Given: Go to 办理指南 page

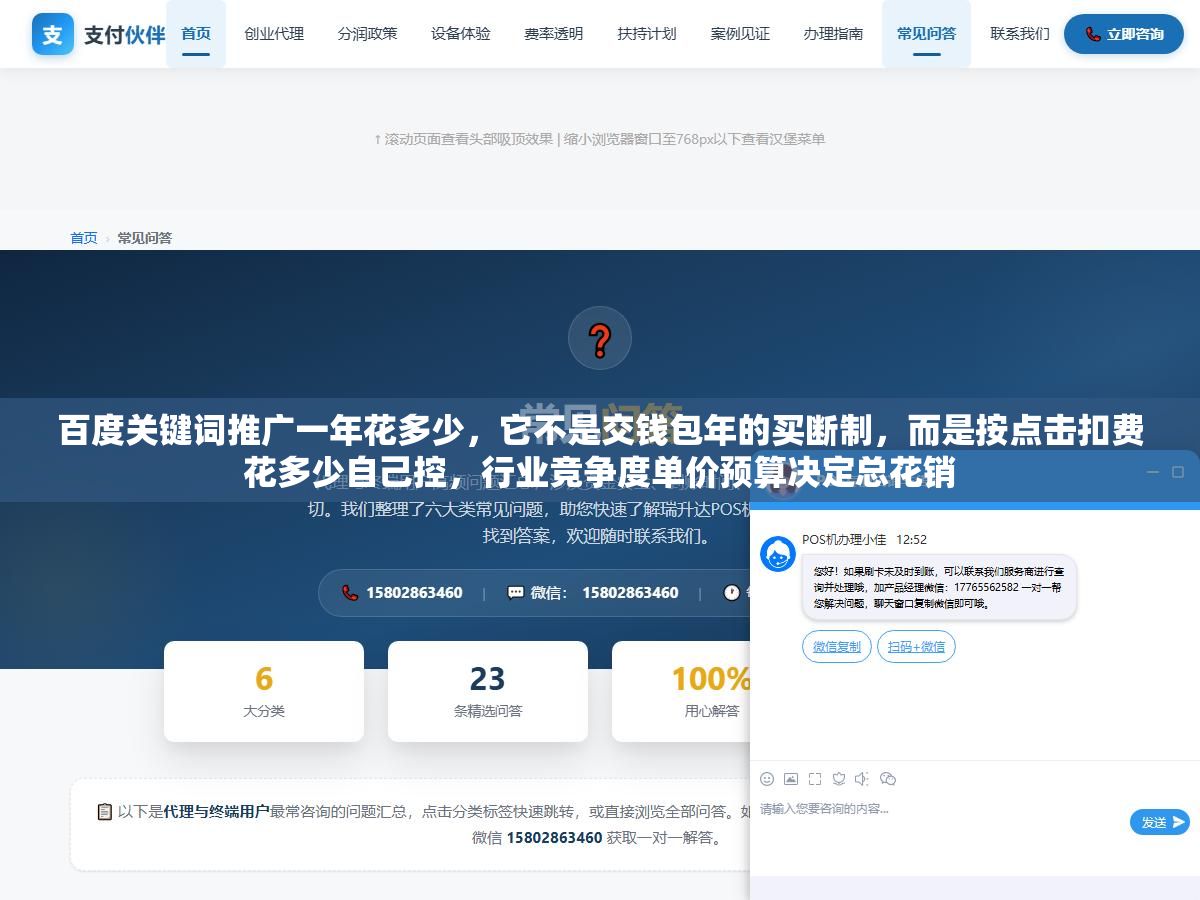Looking at the screenshot, I should coord(833,34).
